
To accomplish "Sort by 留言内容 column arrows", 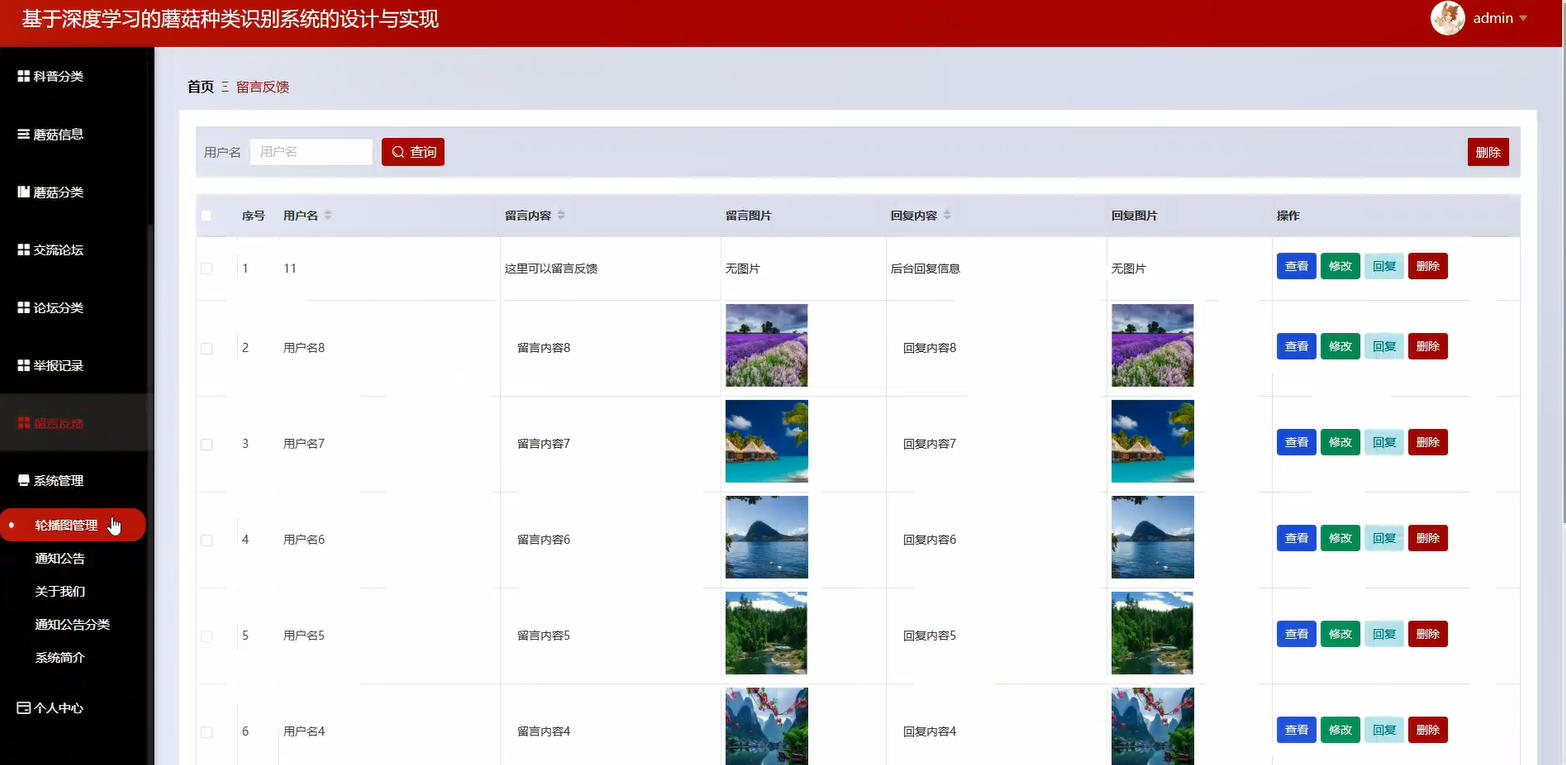I will click(561, 215).
